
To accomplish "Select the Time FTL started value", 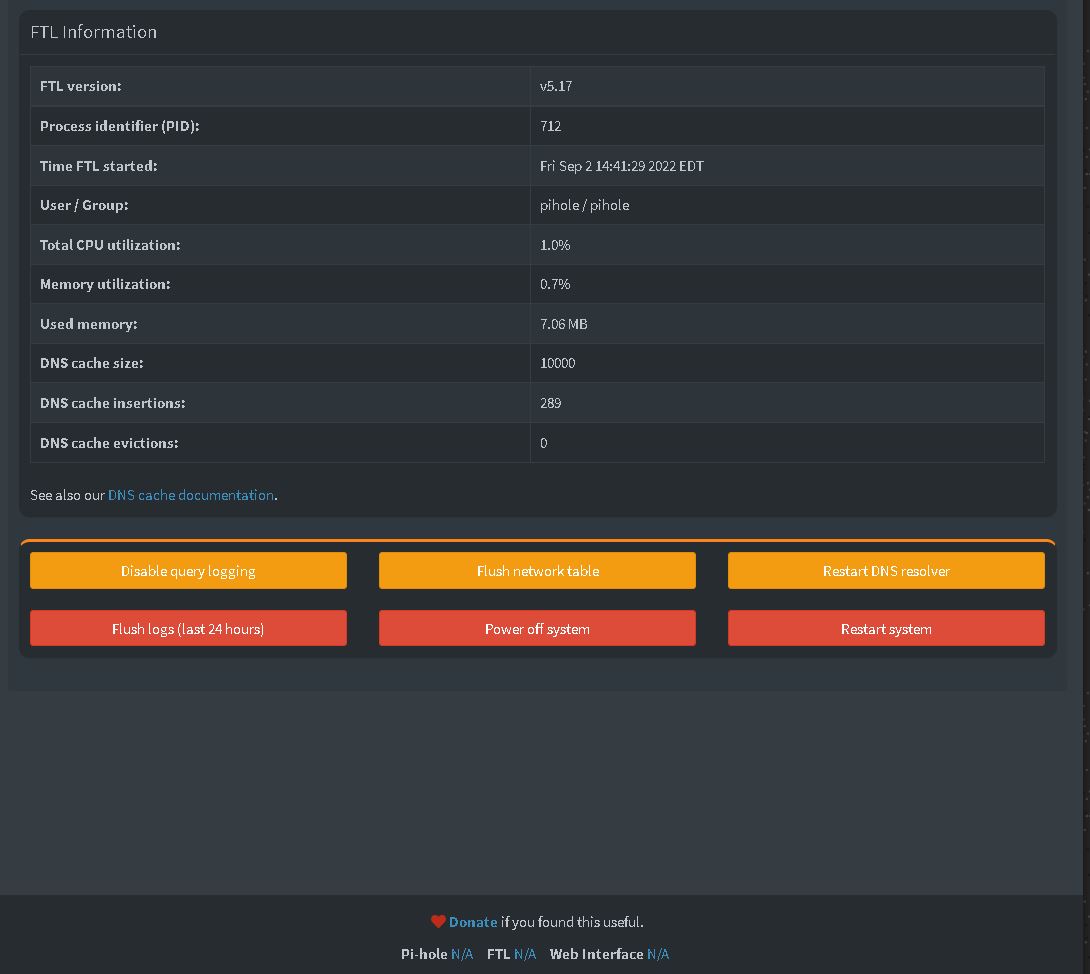I will (x=623, y=166).
